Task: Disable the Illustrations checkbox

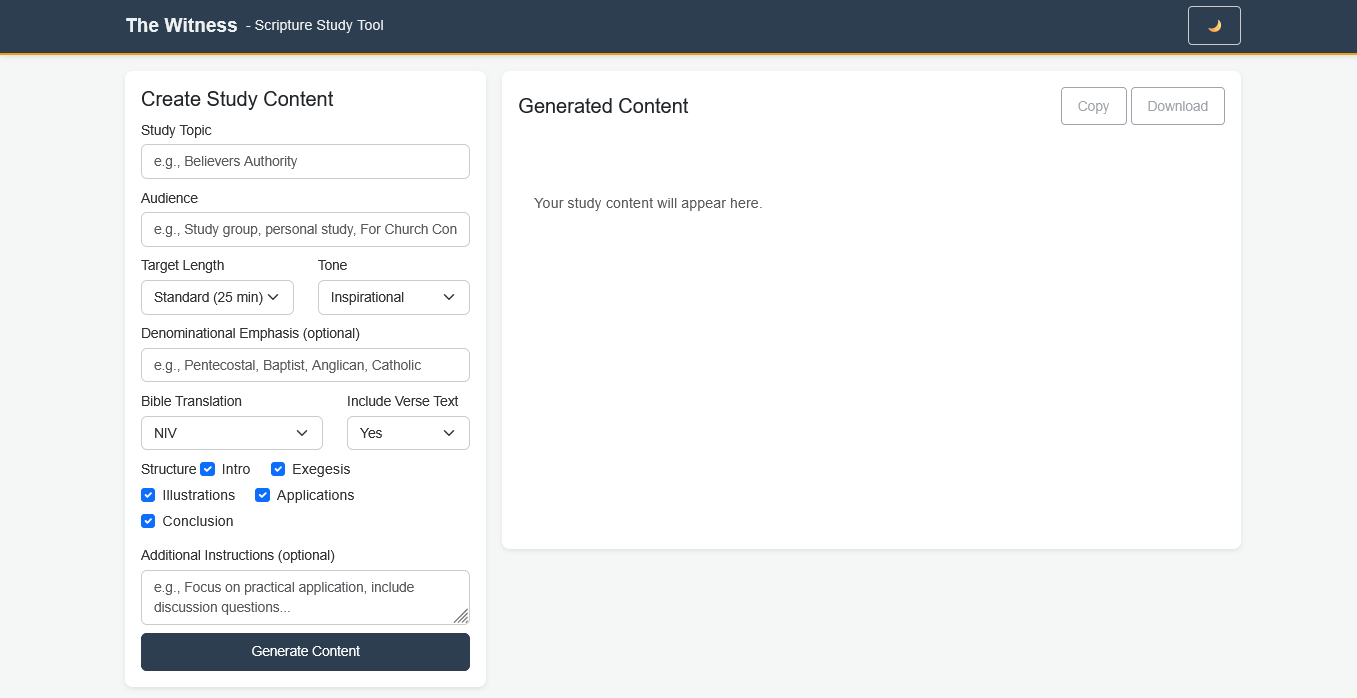Action: tap(148, 495)
